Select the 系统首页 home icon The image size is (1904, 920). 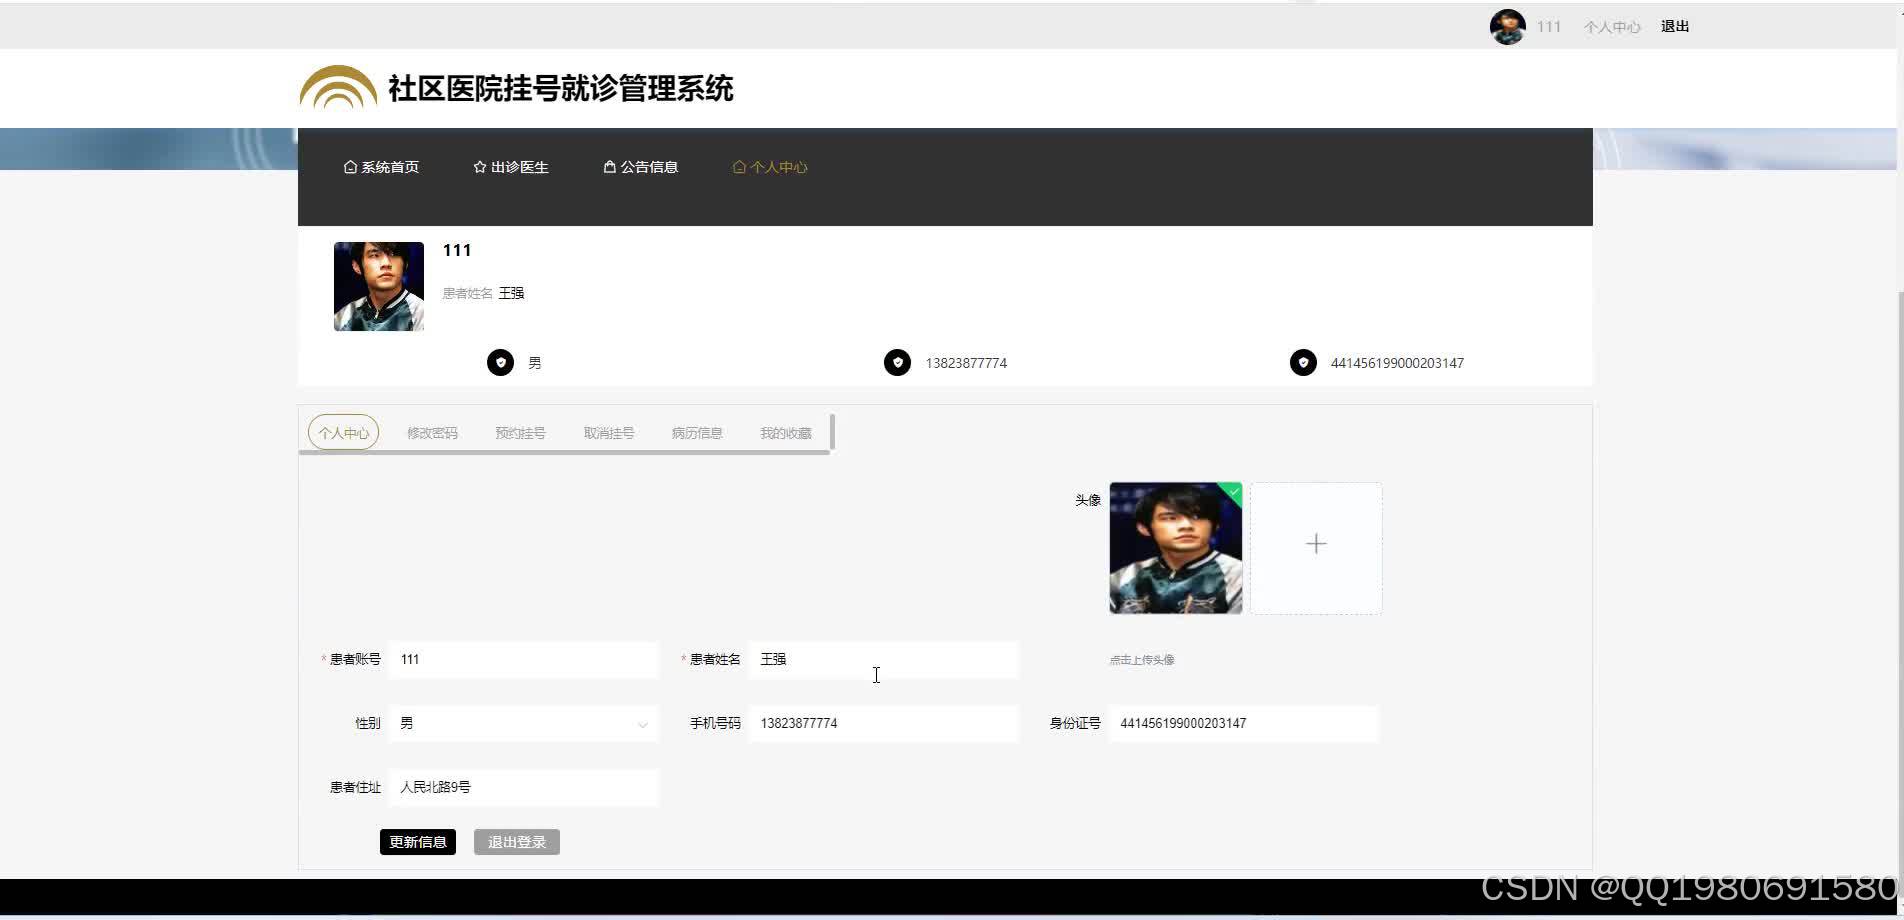click(x=349, y=166)
